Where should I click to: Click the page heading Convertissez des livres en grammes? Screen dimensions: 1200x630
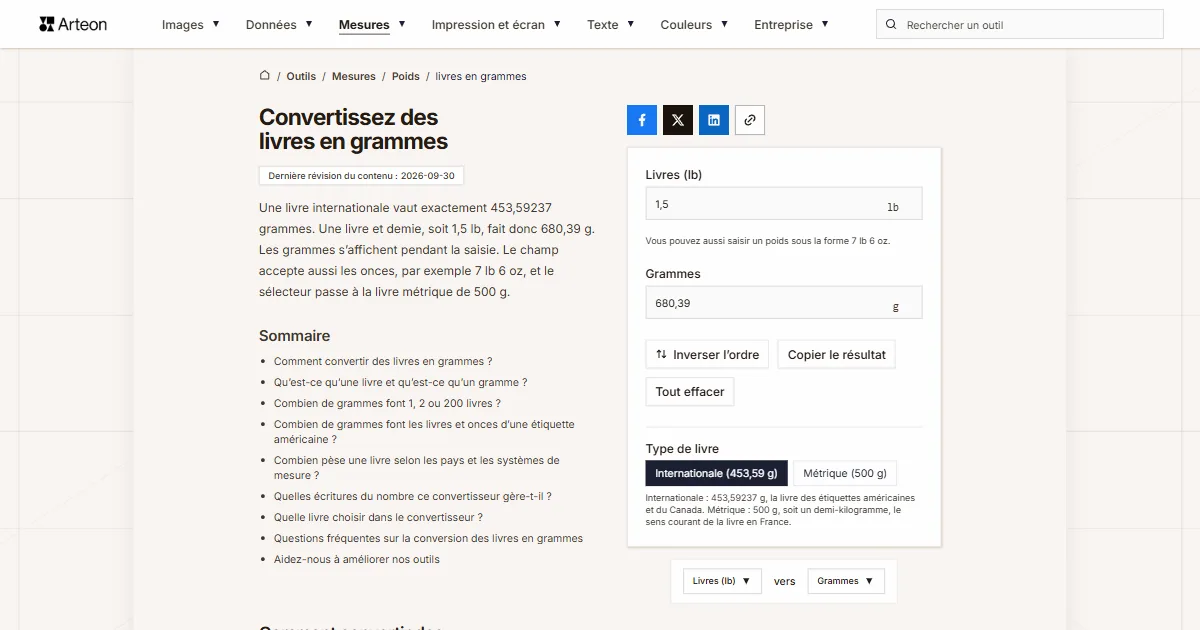click(x=353, y=130)
